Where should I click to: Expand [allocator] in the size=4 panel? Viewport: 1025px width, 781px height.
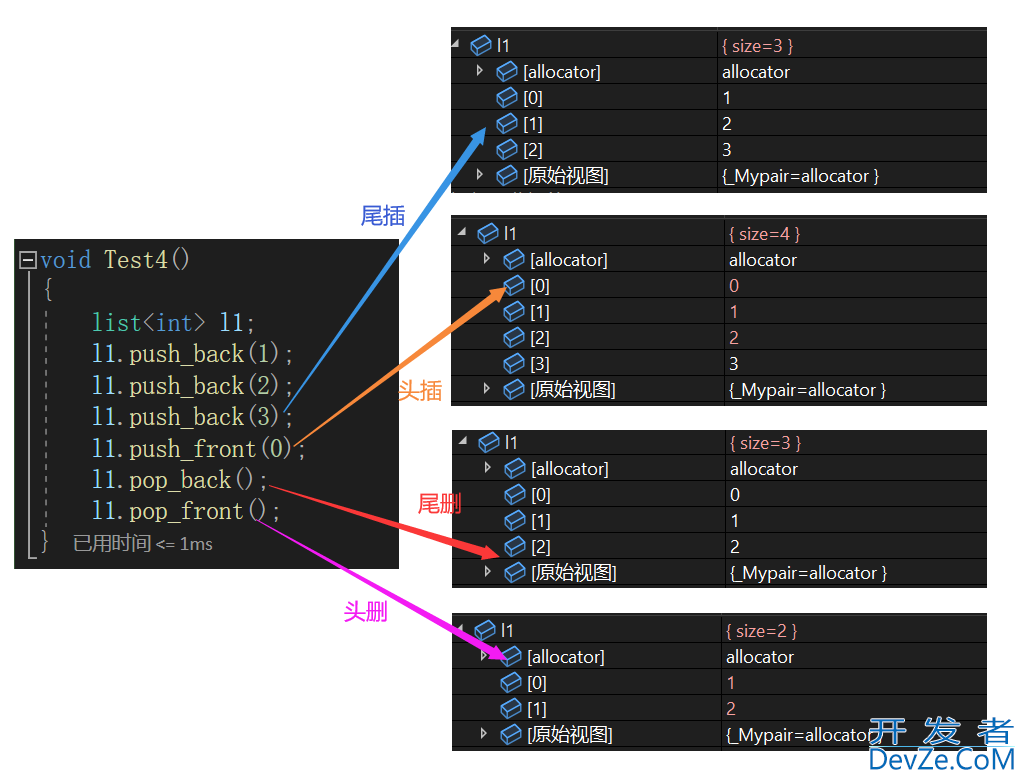487,259
